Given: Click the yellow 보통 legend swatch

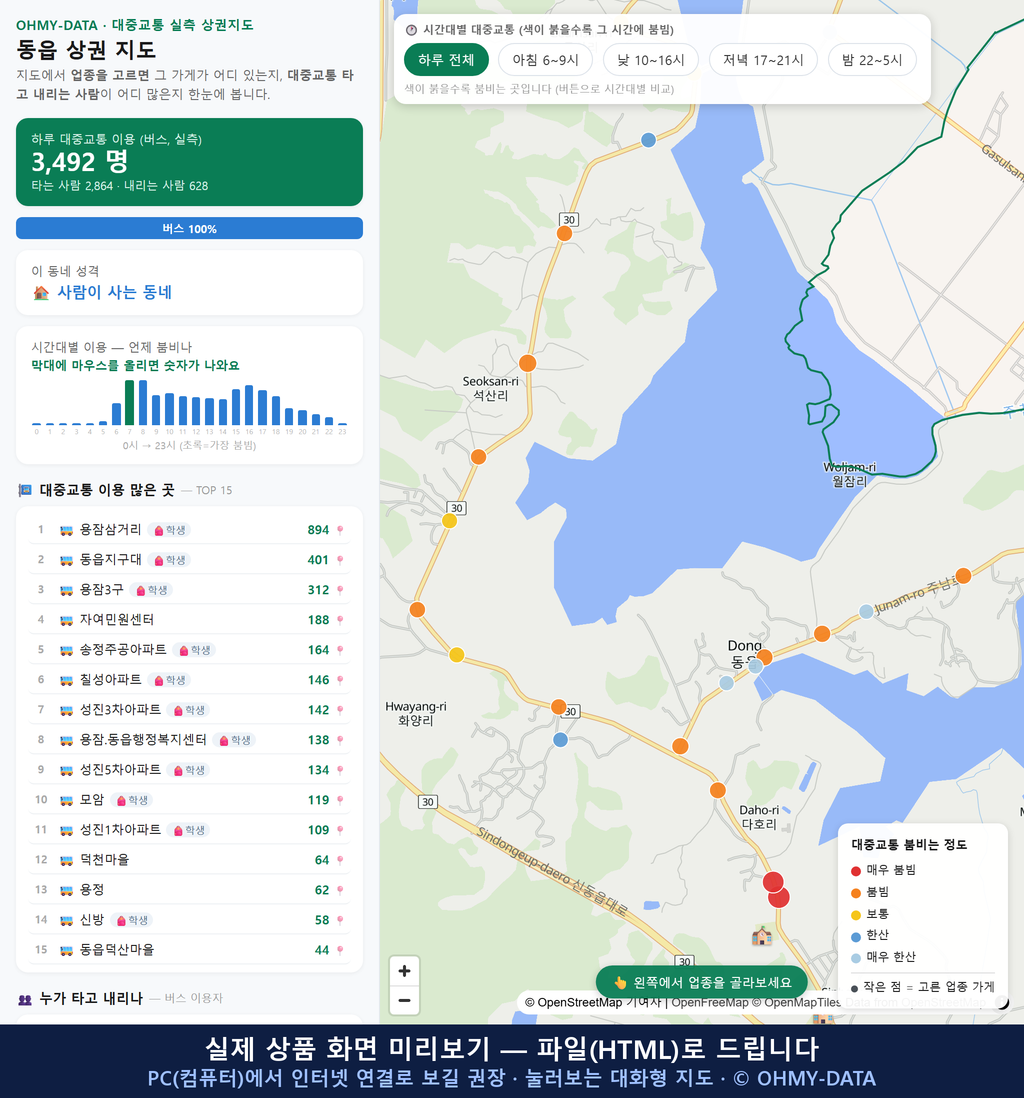Looking at the screenshot, I should coord(855,915).
